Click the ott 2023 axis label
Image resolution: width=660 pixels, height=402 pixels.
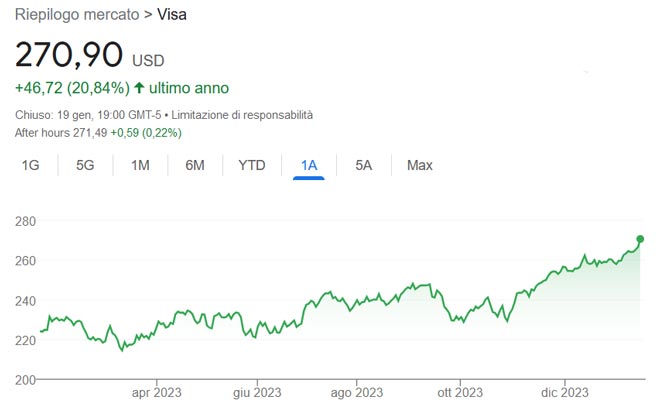458,392
